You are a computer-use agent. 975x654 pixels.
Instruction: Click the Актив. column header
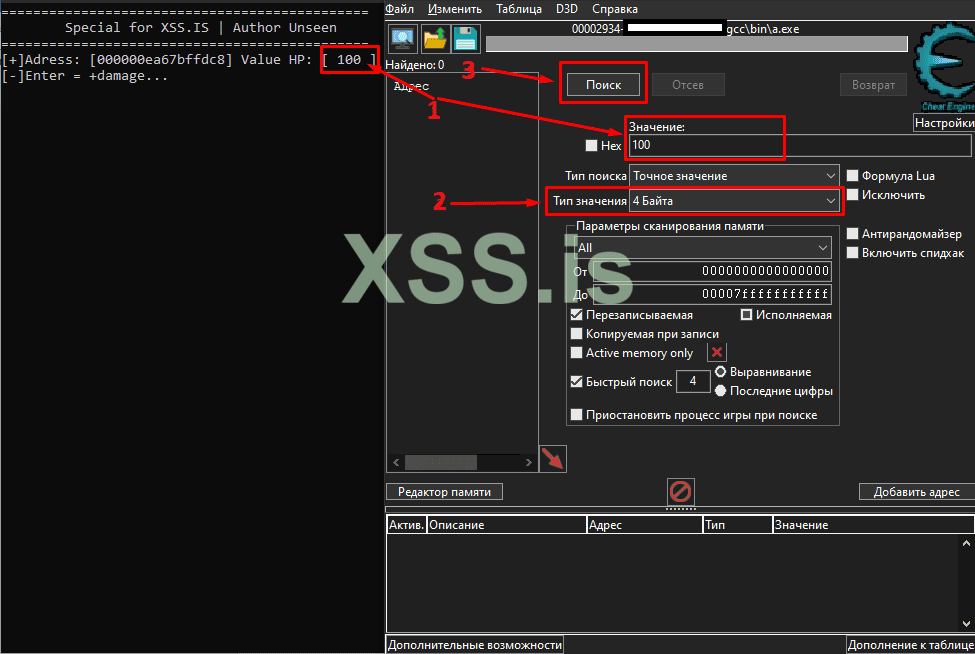pos(407,525)
